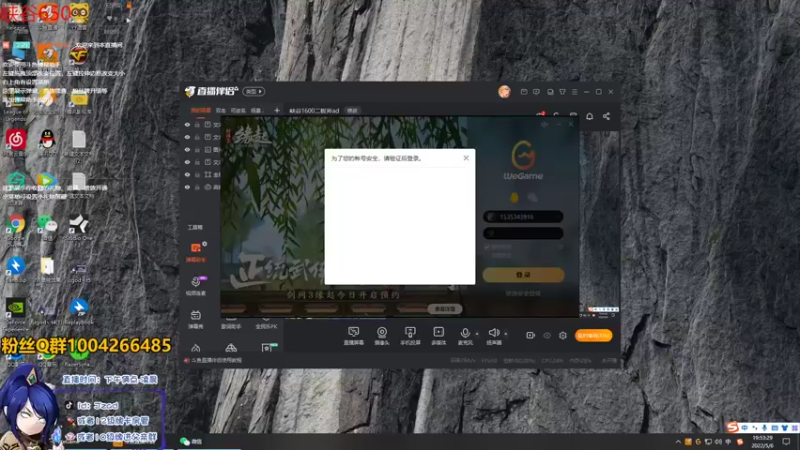The image size is (800, 450).
Task: Open the Google Chrome desktop shortcut
Action: [16, 228]
